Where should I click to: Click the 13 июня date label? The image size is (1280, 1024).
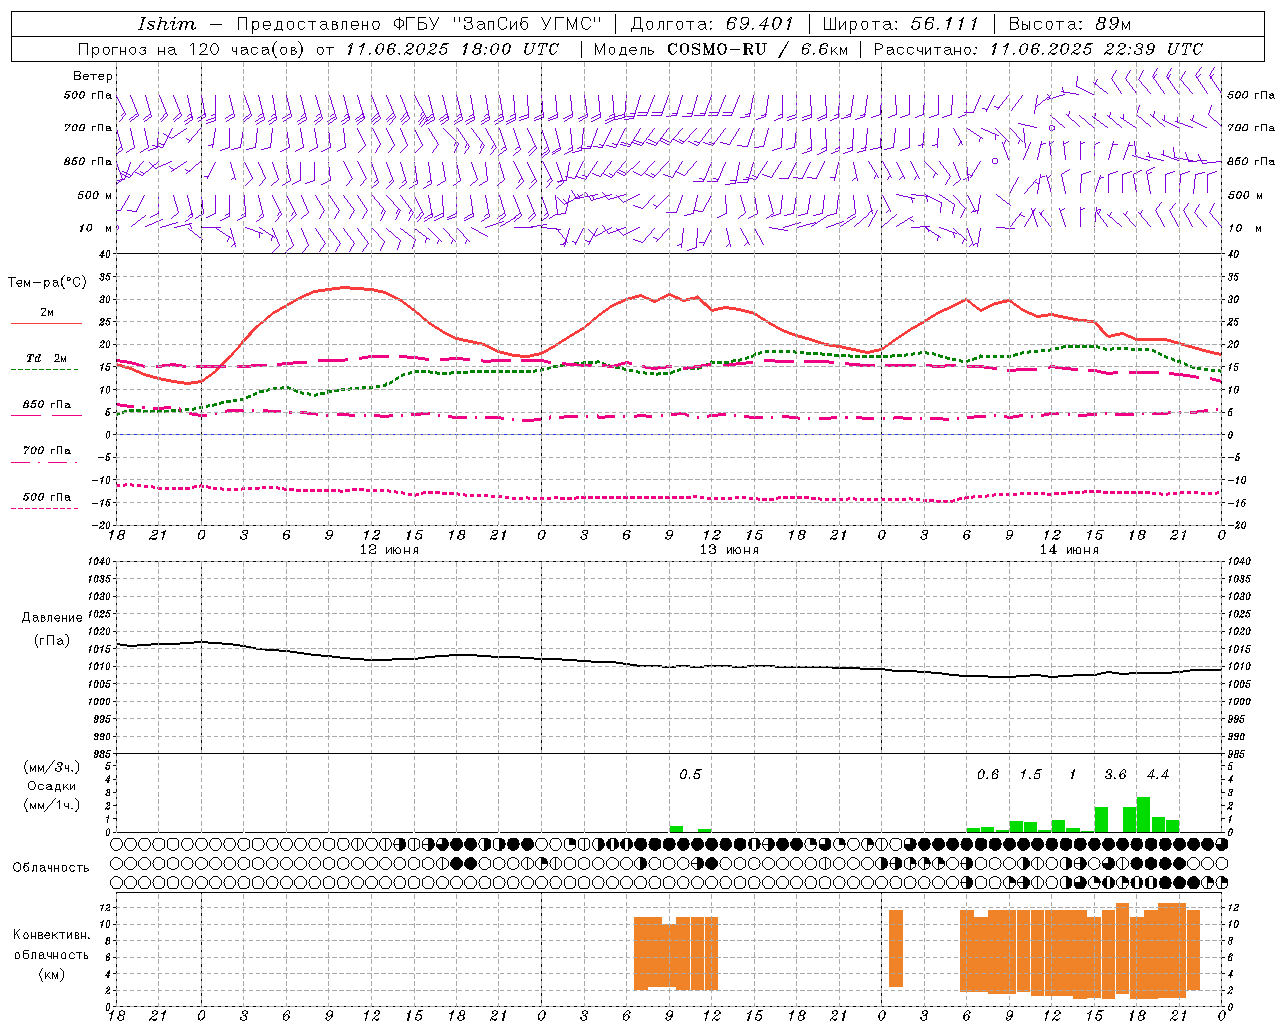(729, 550)
